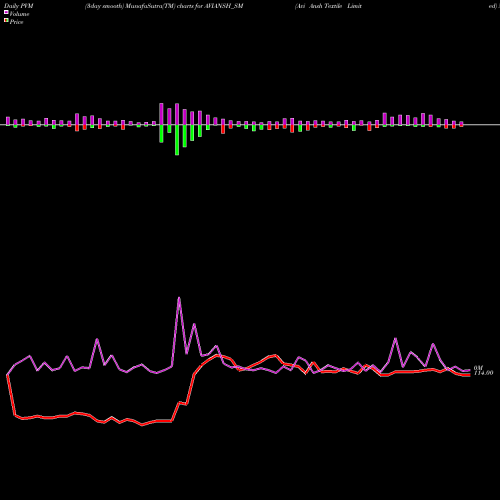Click the 'Volume' legend label
The image size is (500, 500).
[x=19, y=14]
